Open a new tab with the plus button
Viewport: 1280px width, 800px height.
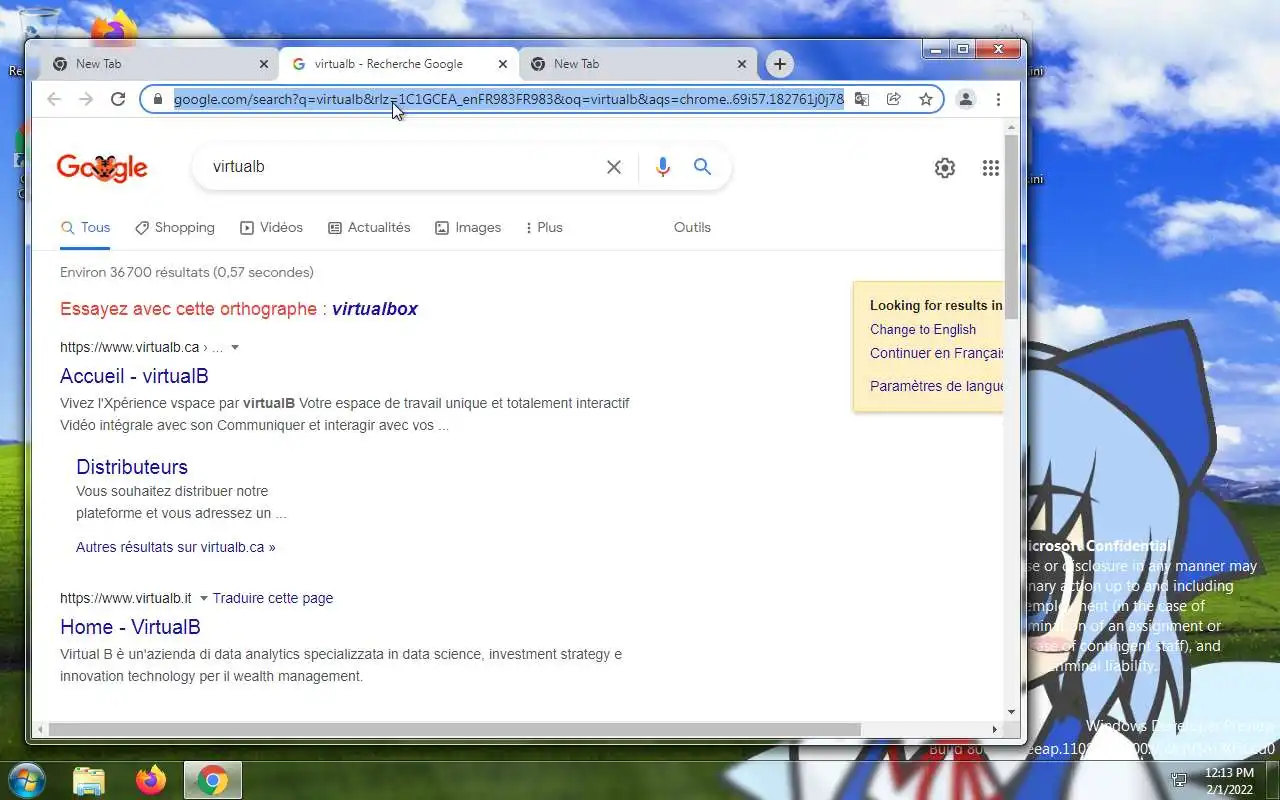click(780, 64)
